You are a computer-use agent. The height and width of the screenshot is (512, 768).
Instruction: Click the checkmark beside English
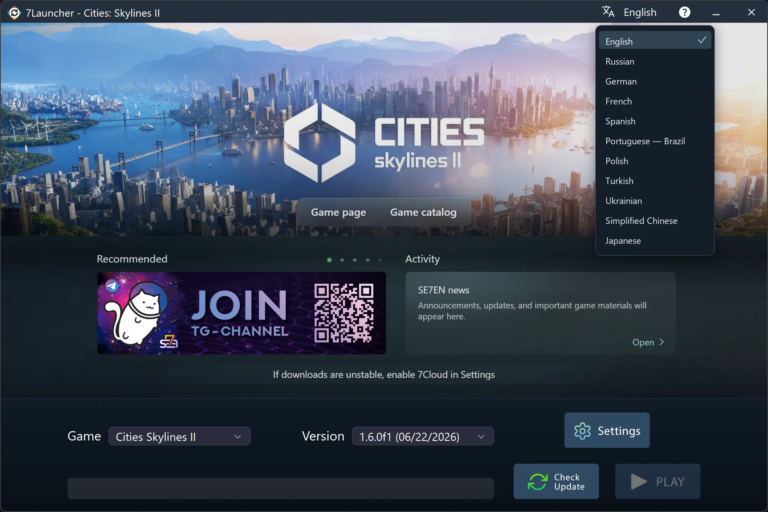[x=702, y=40]
